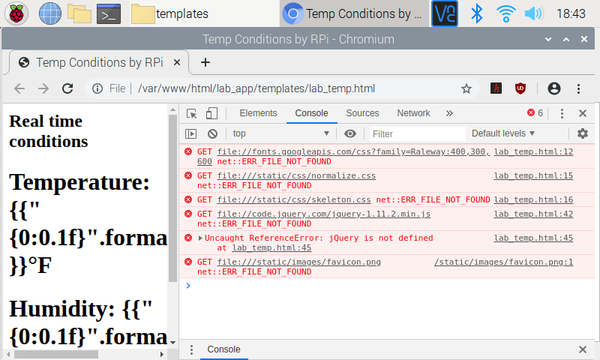Go back in browser history
Image resolution: width=600 pixels, height=360 pixels.
coord(20,89)
